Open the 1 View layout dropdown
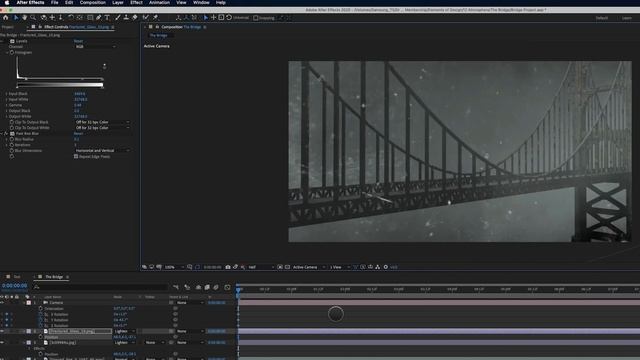Viewport: 640px width, 360px height. (x=340, y=267)
